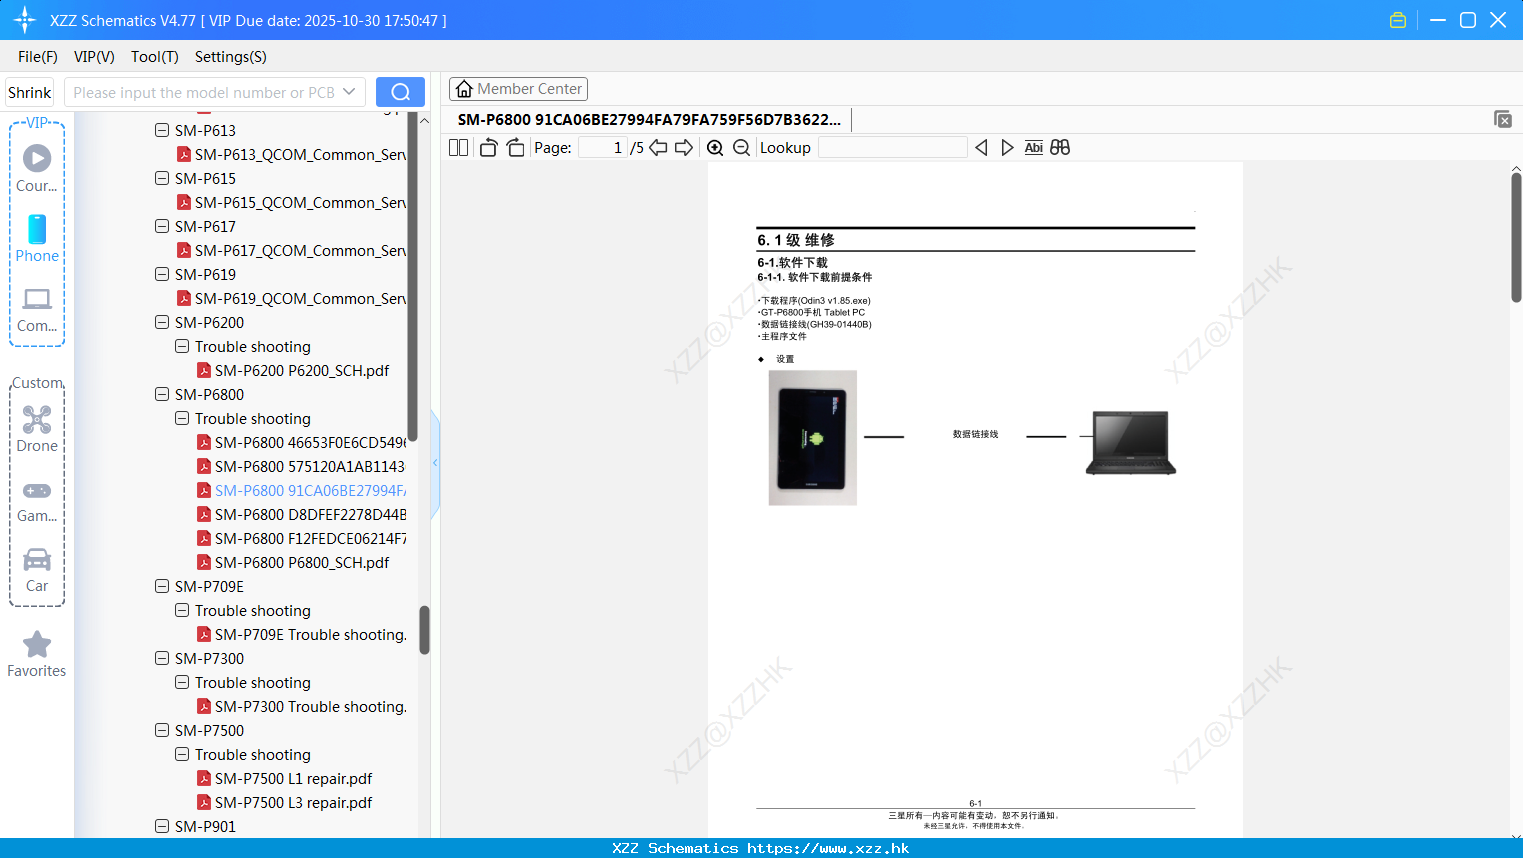This screenshot has height=858, width=1523.
Task: Collapse the SM-P613 tree node
Action: pos(162,130)
